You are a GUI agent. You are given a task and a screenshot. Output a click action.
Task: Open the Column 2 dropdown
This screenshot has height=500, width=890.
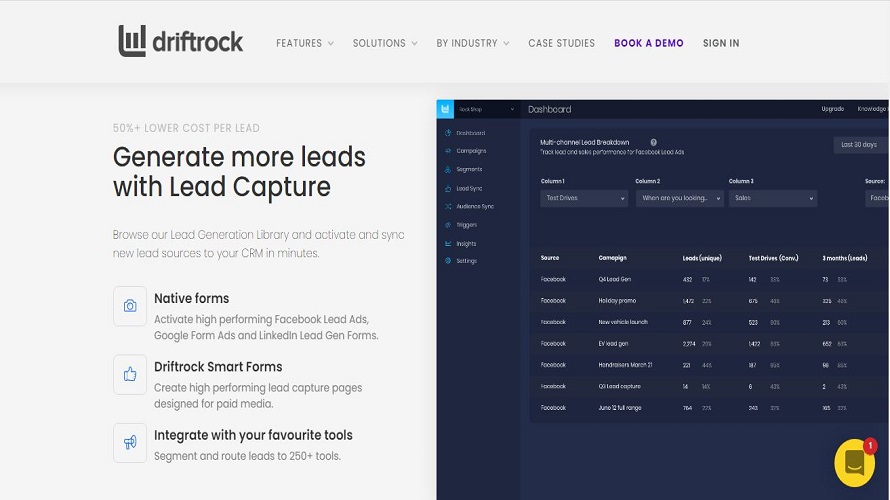679,198
